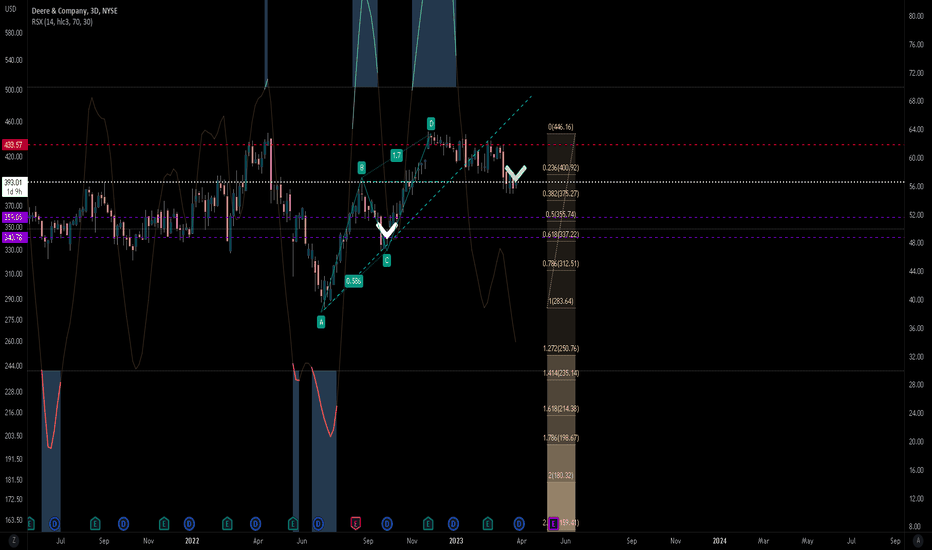Click 163.50 on the left price scale
The height and width of the screenshot is (550, 932).
coord(13,520)
